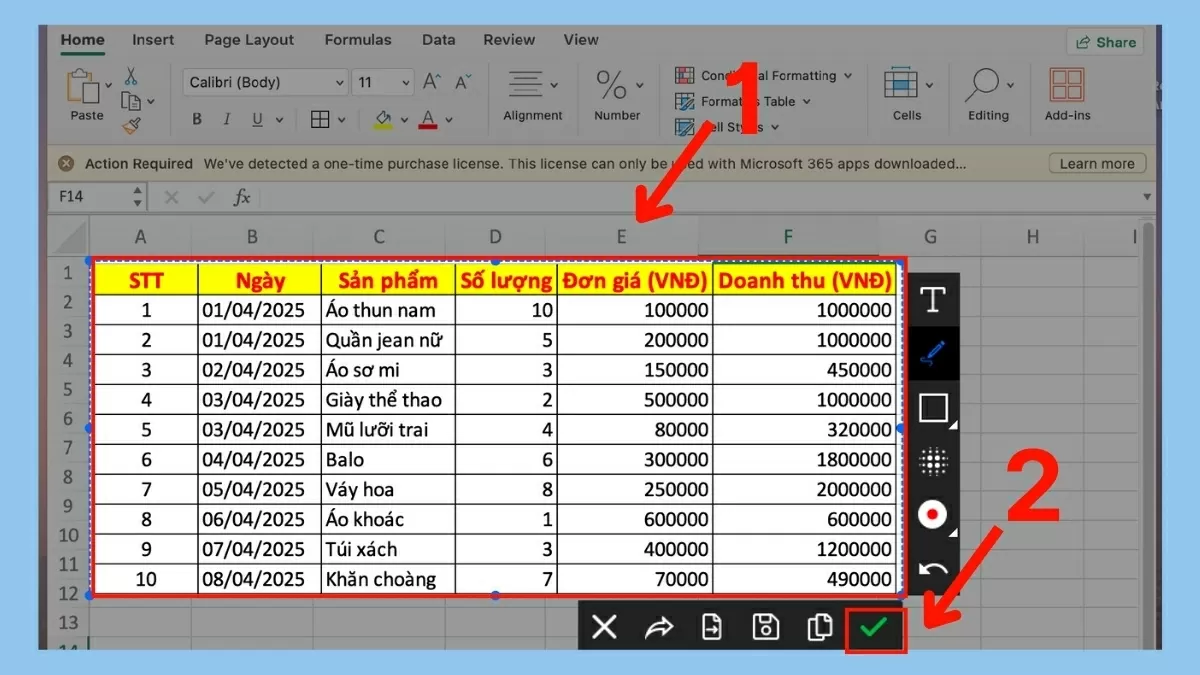Select the blue pen drawing tool

(x=932, y=353)
